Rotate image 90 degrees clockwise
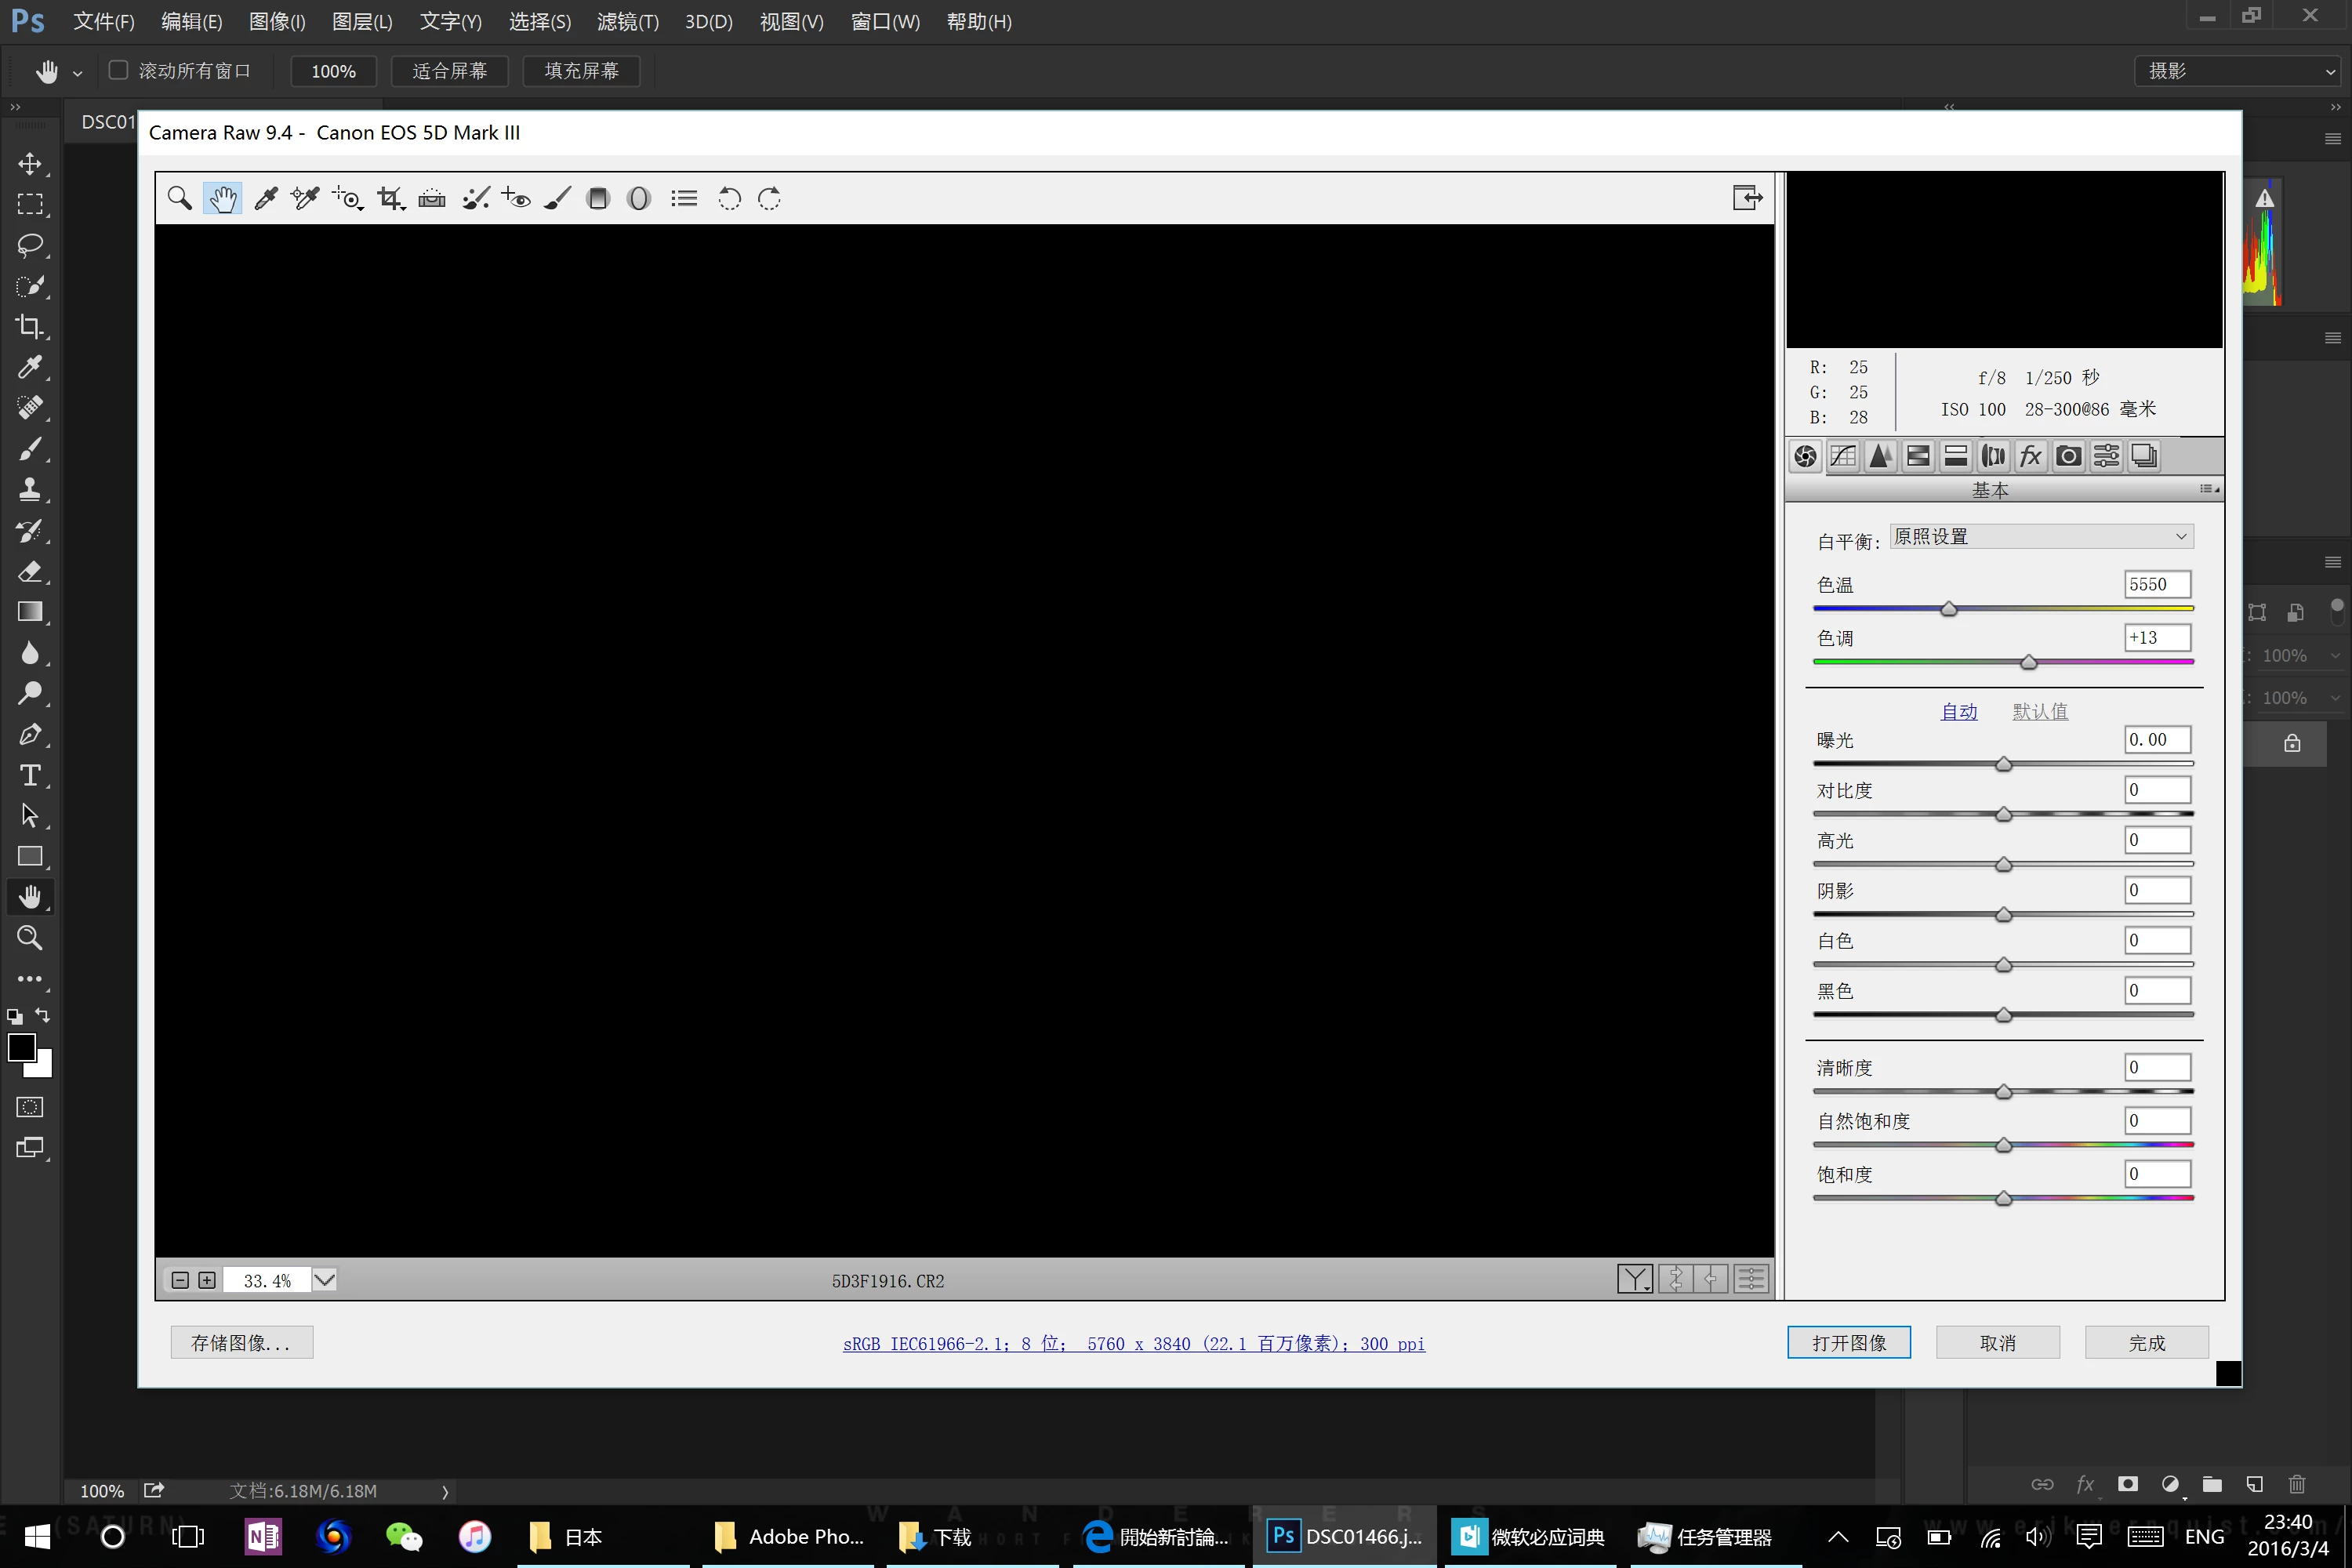Image resolution: width=2352 pixels, height=1568 pixels. pyautogui.click(x=769, y=198)
